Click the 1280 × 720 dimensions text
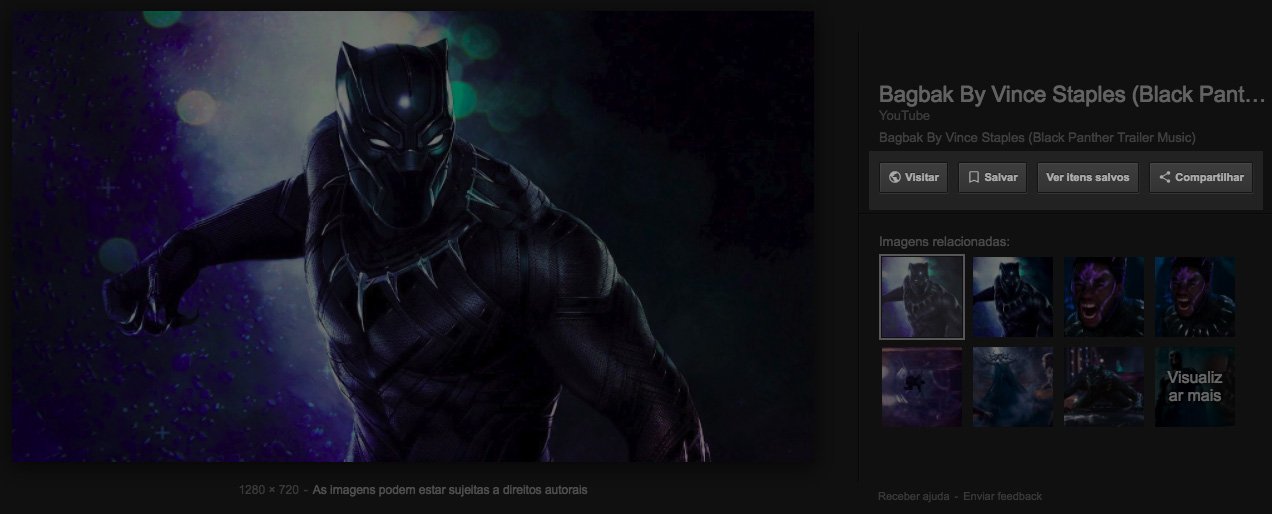 (x=268, y=490)
